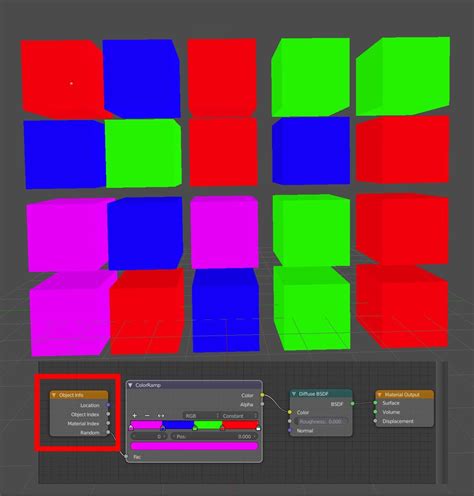Open the RGB color mode dropdown
Screen dimensions: 474x496
coord(201,416)
